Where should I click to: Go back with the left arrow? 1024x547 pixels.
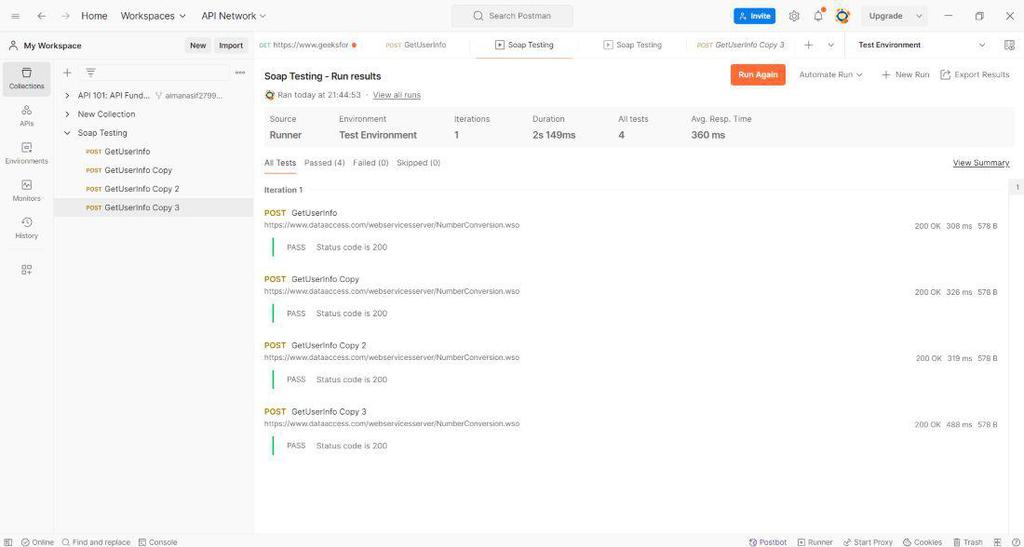(42, 16)
